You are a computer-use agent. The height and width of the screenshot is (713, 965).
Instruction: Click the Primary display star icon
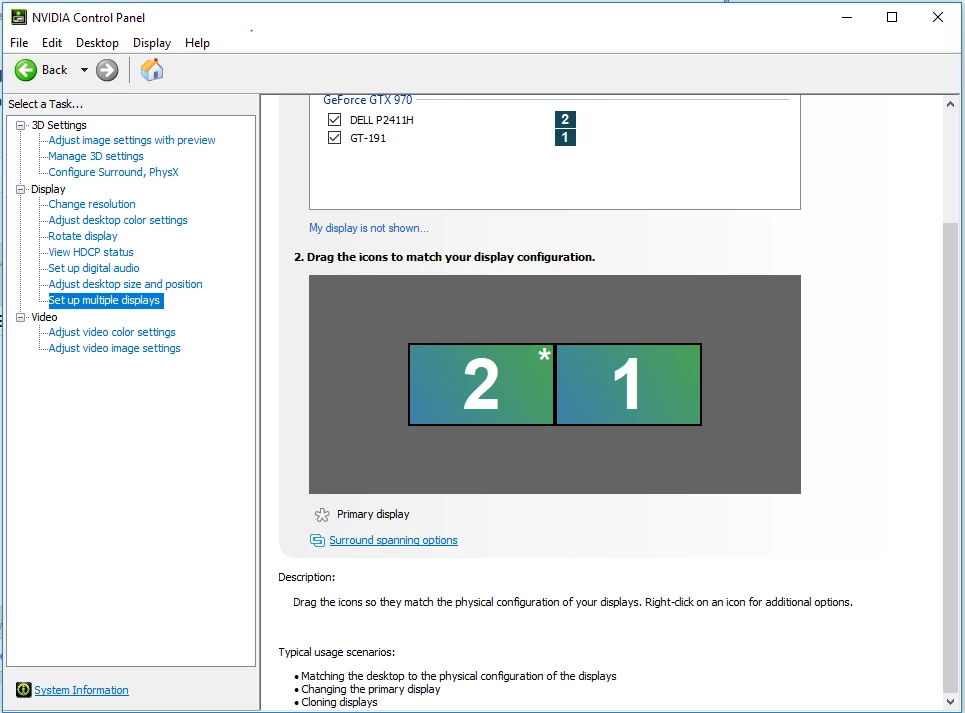322,514
